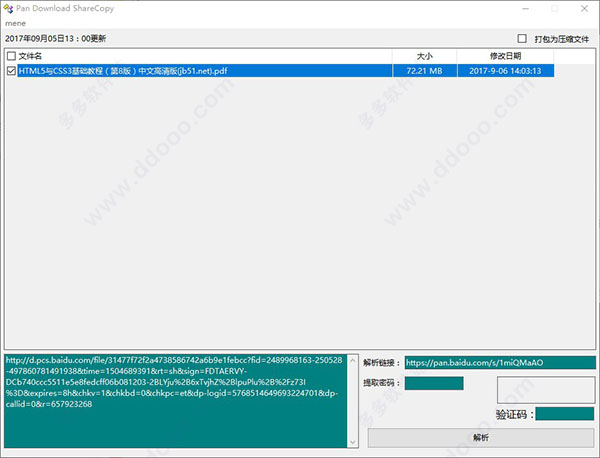Close the Pan Download ShareCopy window
This screenshot has width=600, height=458.
point(584,8)
